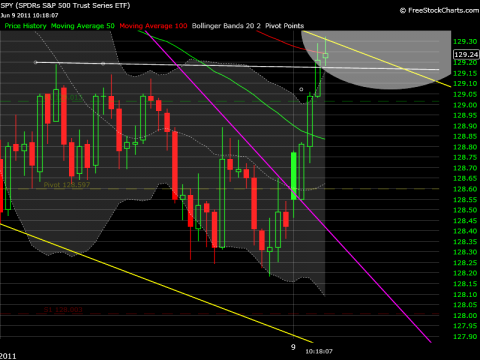Click the Jun 9 2011 10:18:07 timestamp

pos(29,15)
